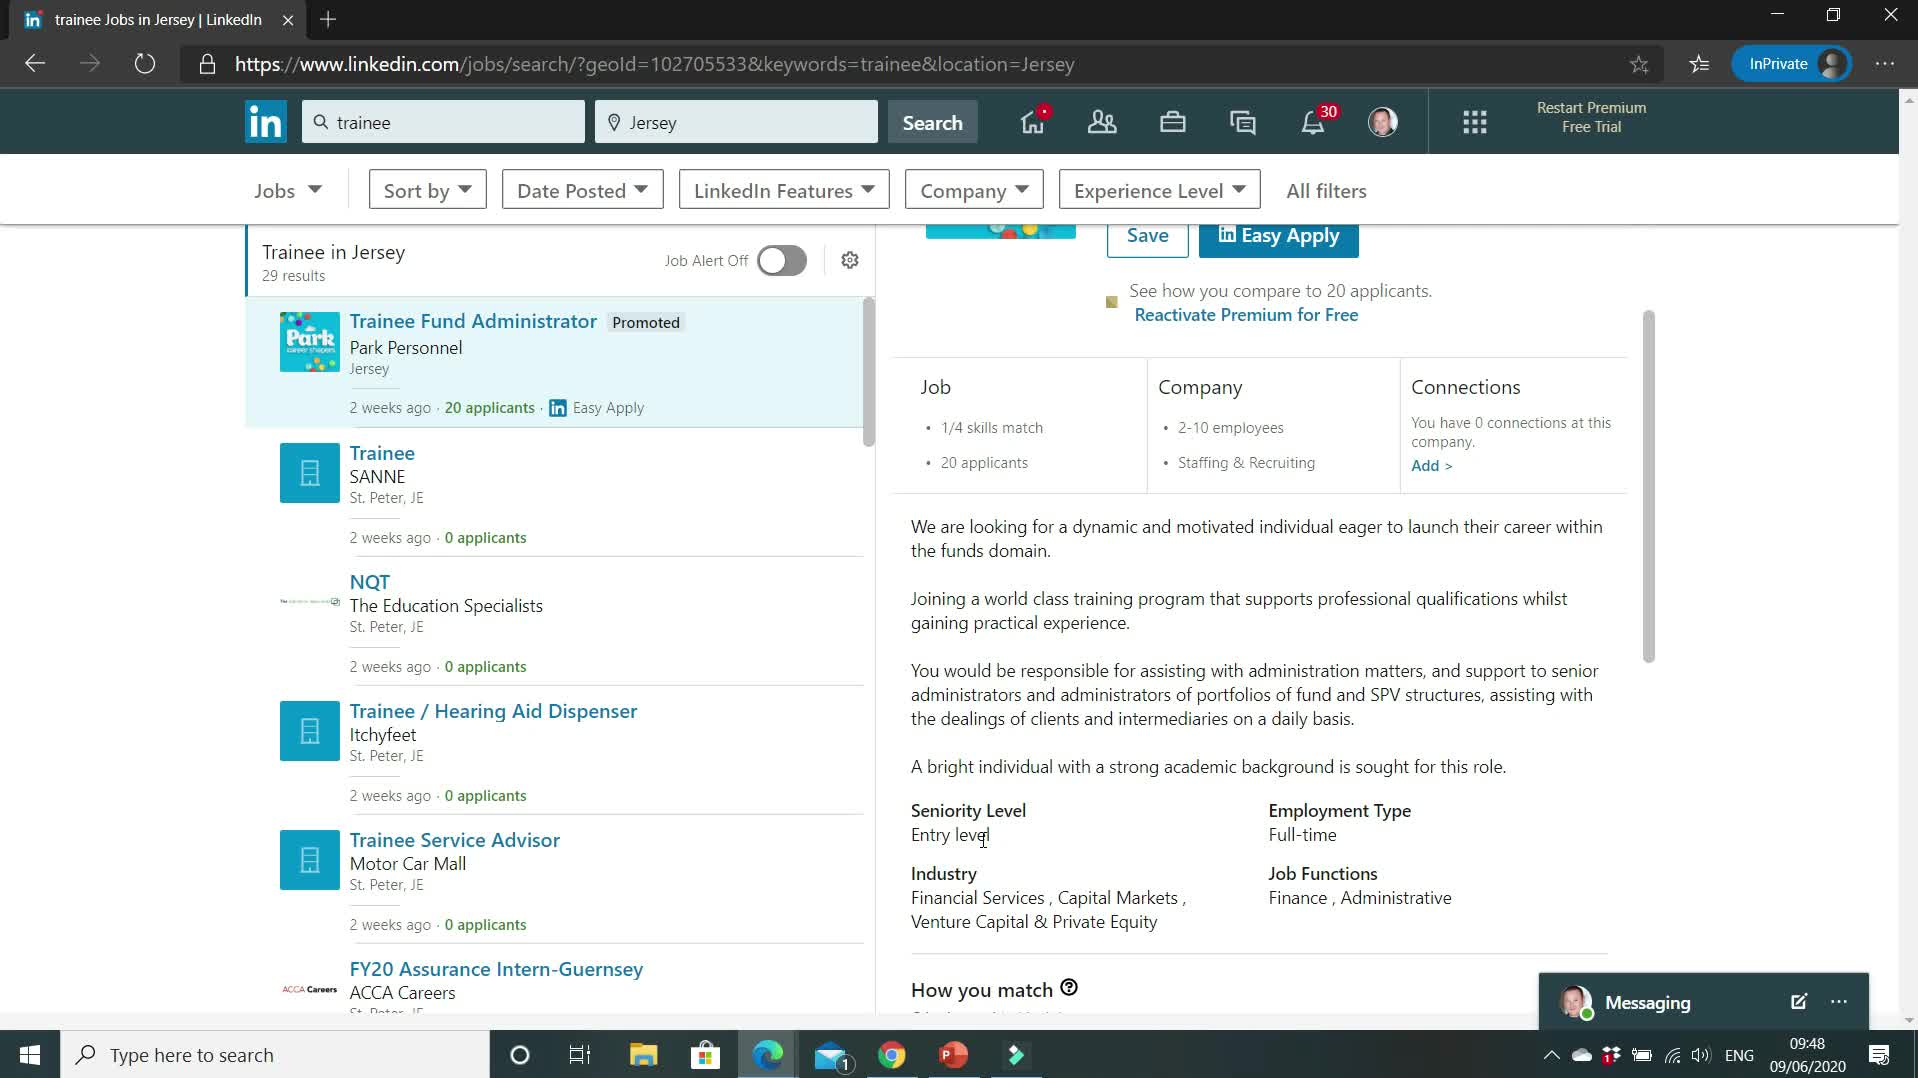Image resolution: width=1918 pixels, height=1078 pixels.
Task: Click the trainee keyword search field
Action: point(443,122)
